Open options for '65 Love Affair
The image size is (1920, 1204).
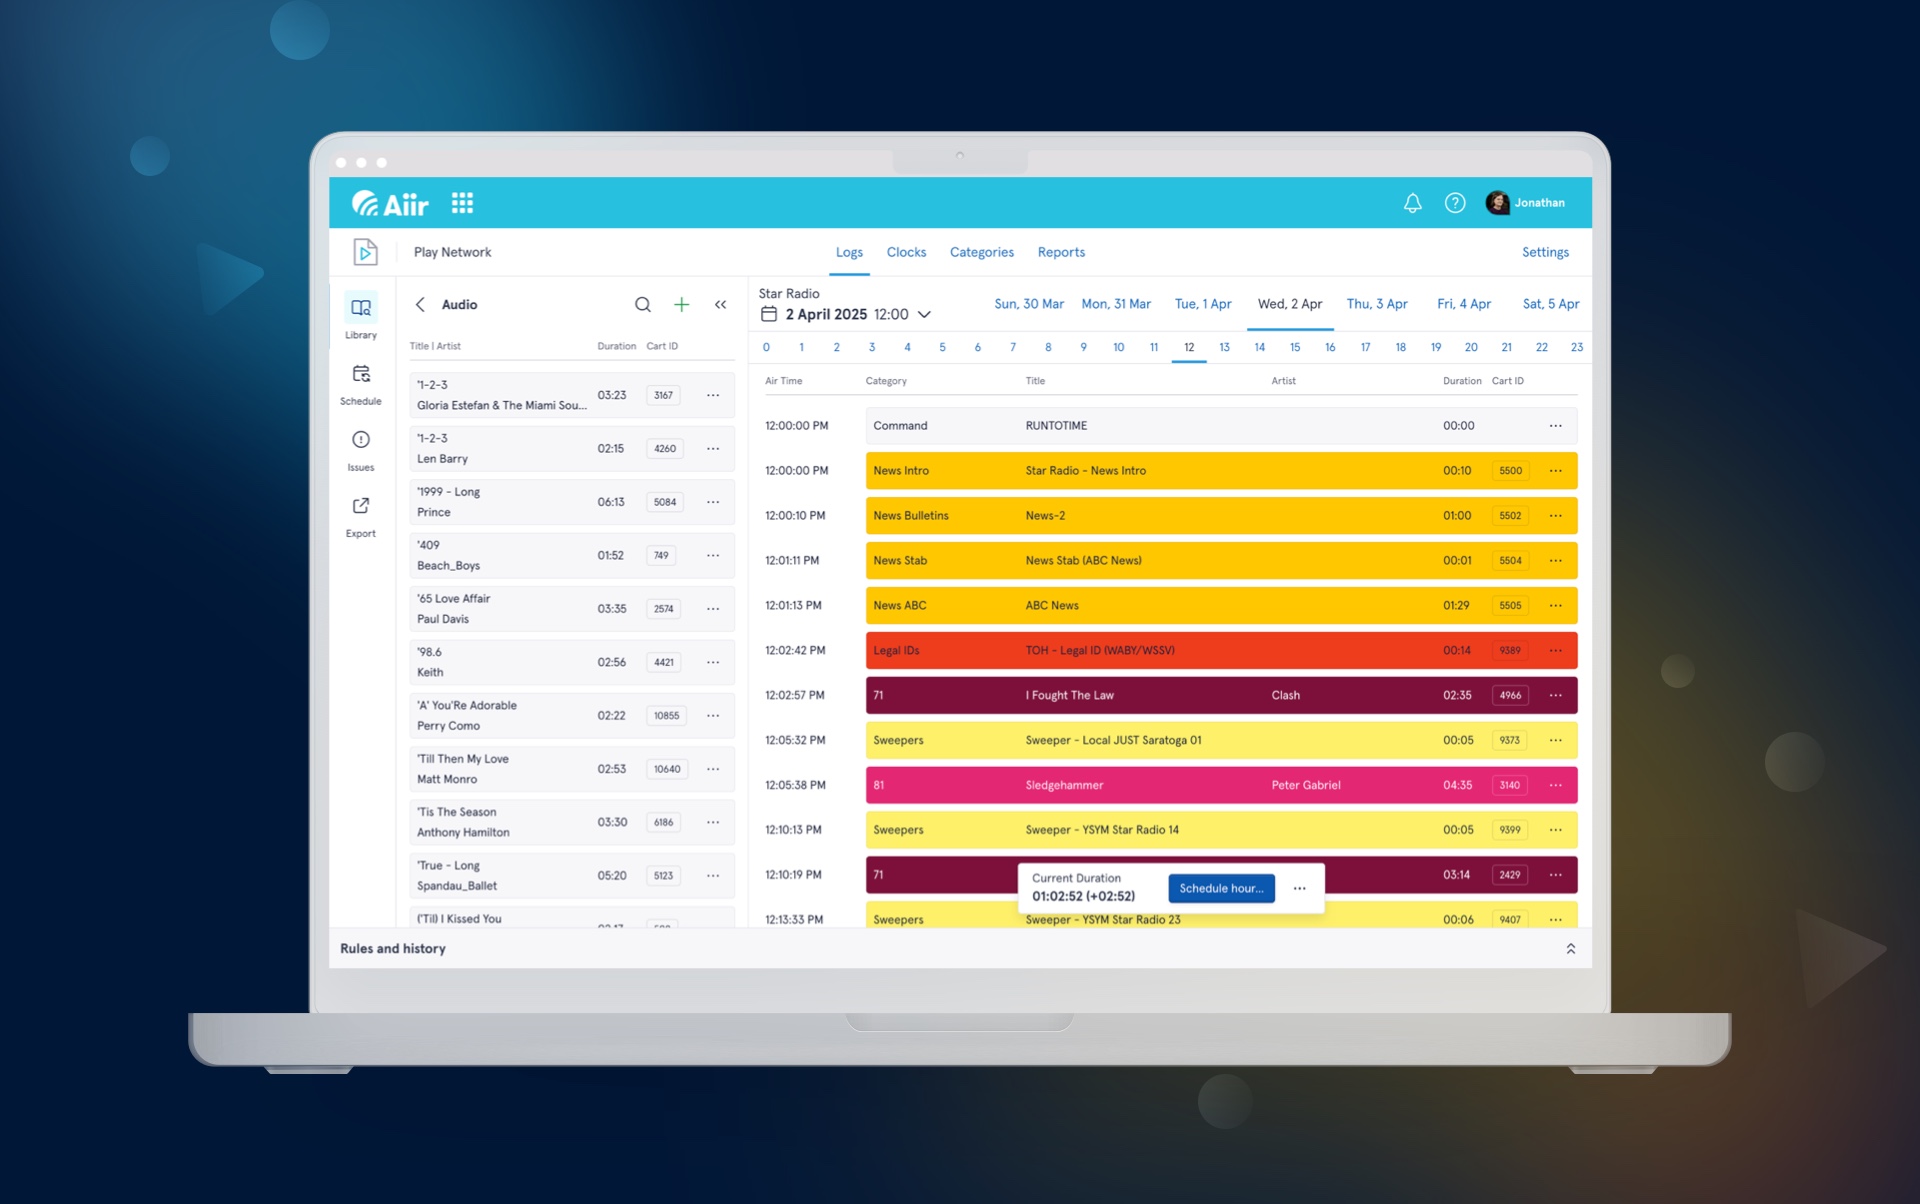pos(713,609)
